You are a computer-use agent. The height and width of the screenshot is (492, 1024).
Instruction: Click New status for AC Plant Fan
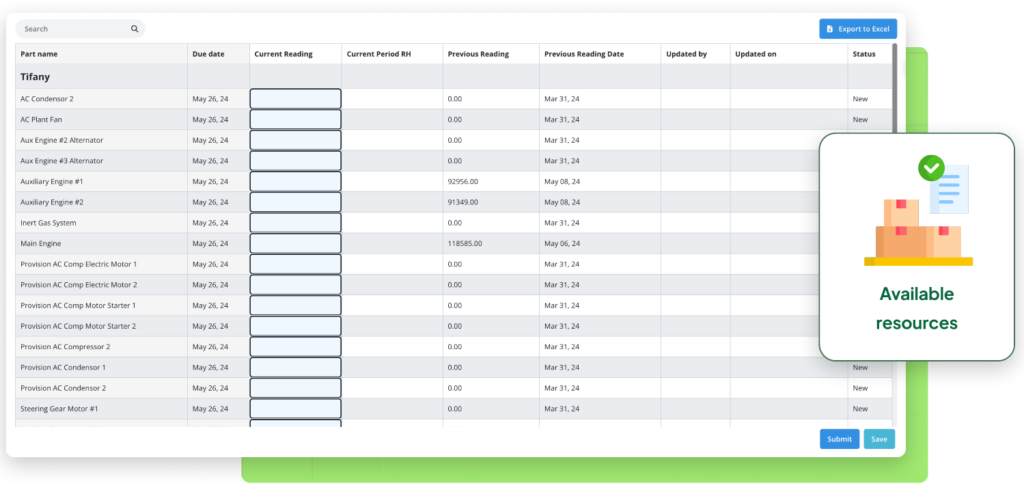pos(860,120)
